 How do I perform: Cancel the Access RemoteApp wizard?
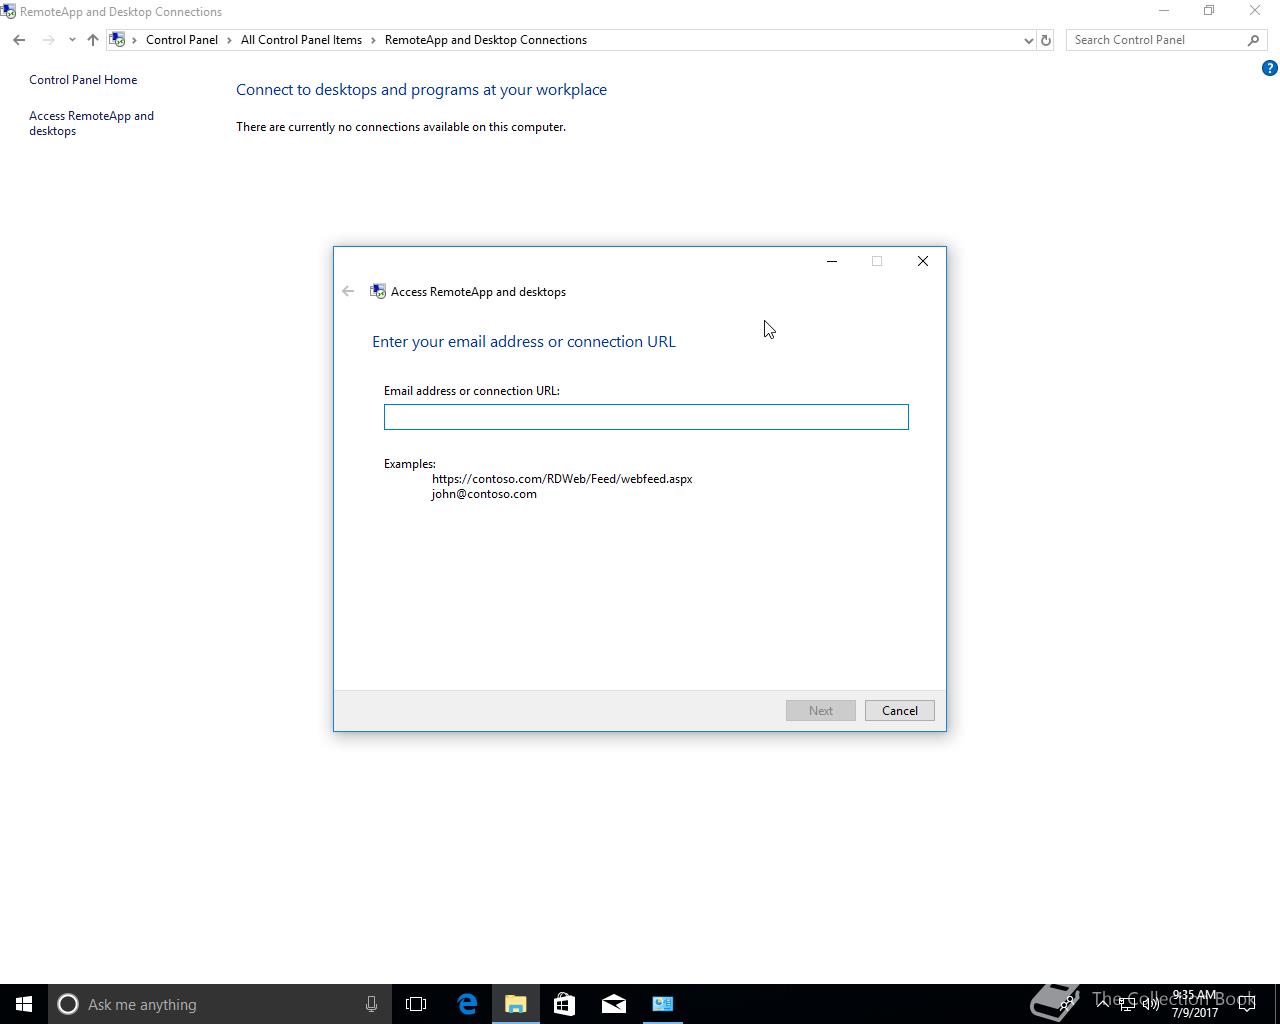coord(899,710)
